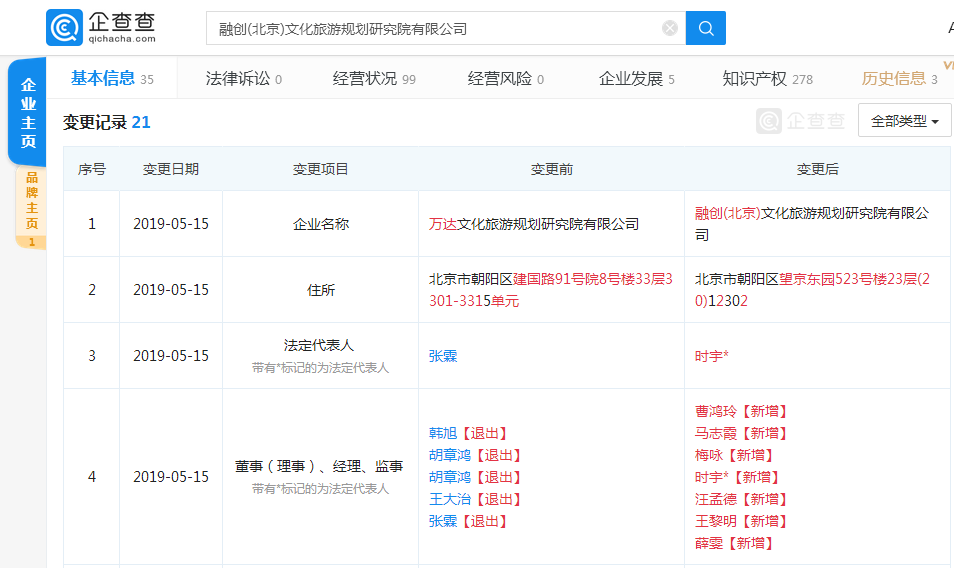
Task: Open the 韩旭 person link
Action: tap(443, 433)
